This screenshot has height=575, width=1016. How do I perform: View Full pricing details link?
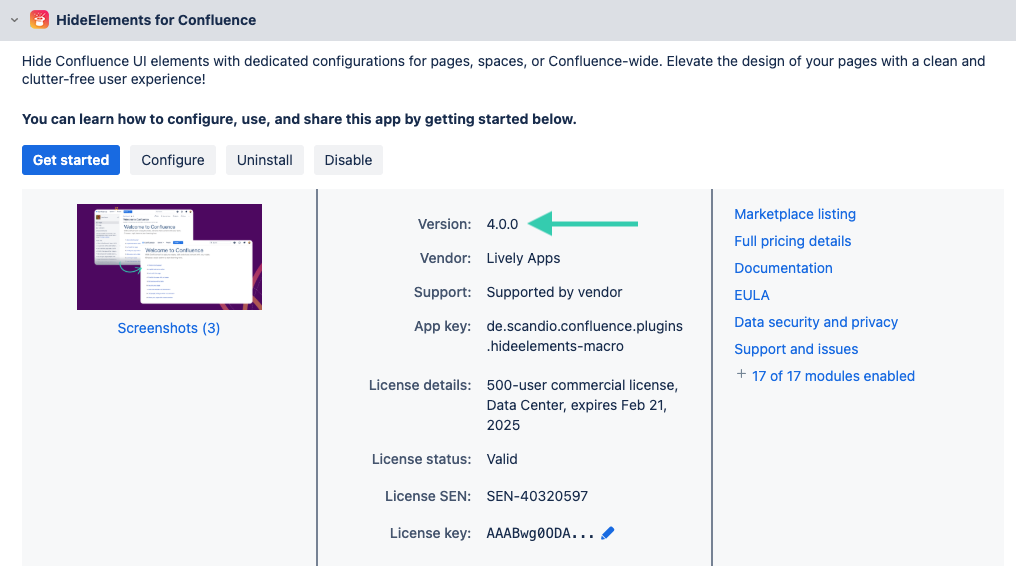[x=792, y=241]
